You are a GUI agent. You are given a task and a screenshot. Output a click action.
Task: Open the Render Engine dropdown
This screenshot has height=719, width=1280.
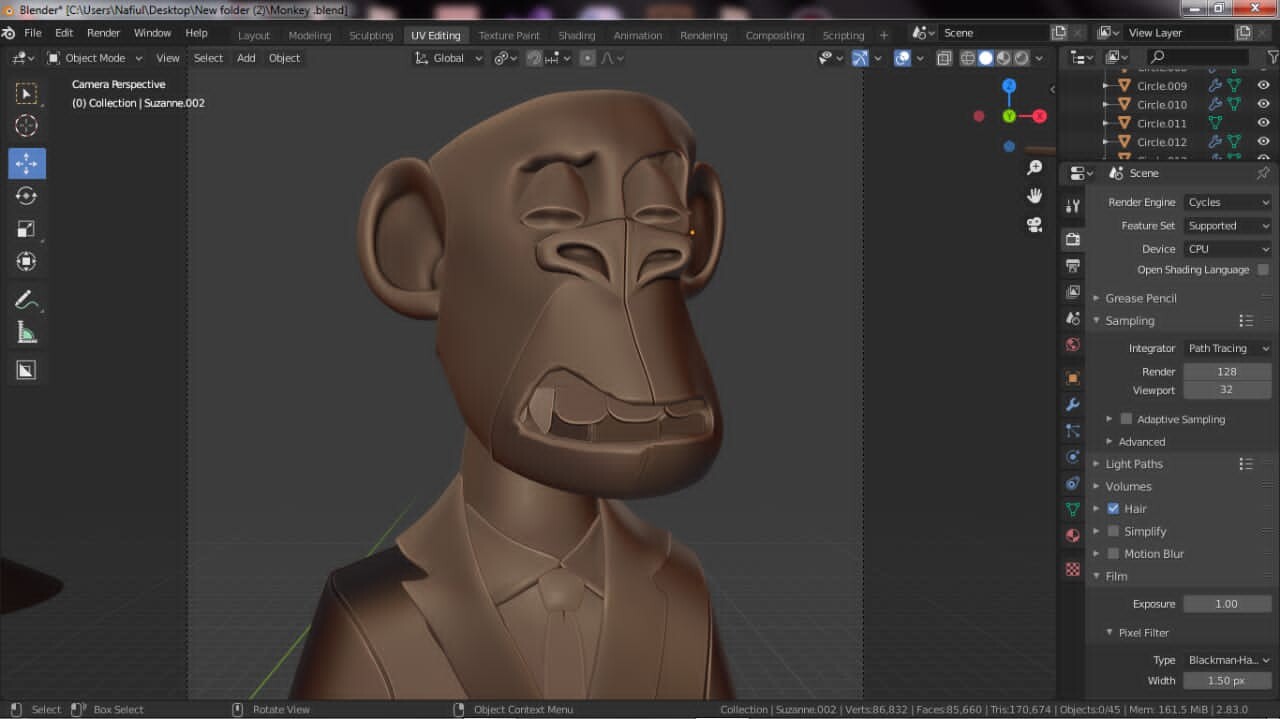coord(1228,201)
